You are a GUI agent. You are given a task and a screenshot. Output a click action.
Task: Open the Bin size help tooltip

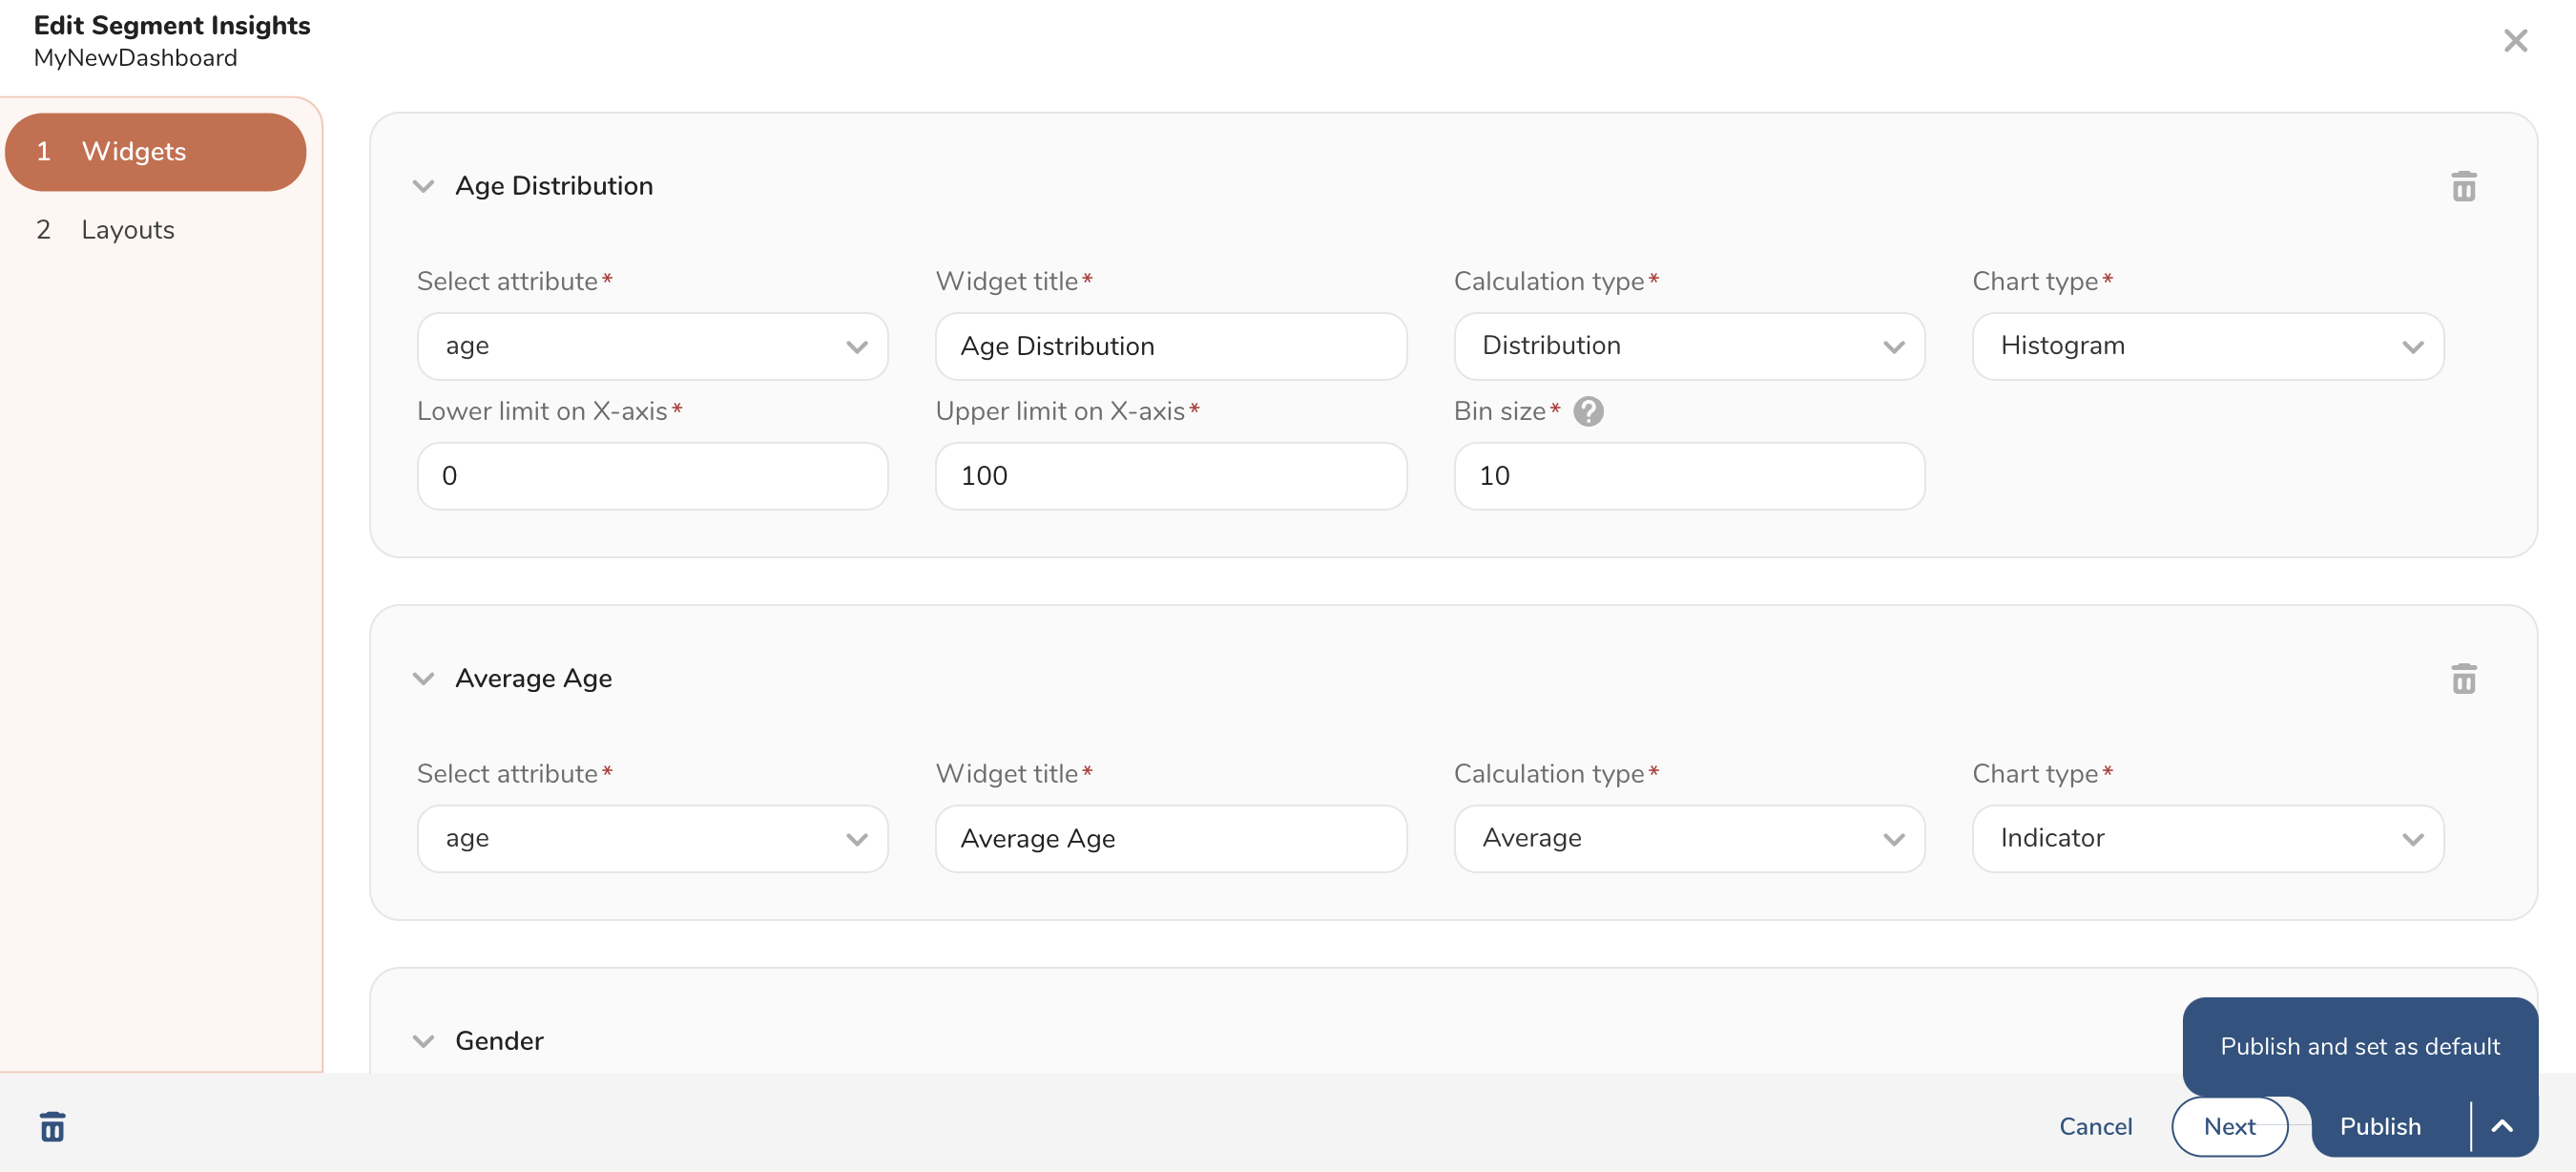click(x=1588, y=411)
